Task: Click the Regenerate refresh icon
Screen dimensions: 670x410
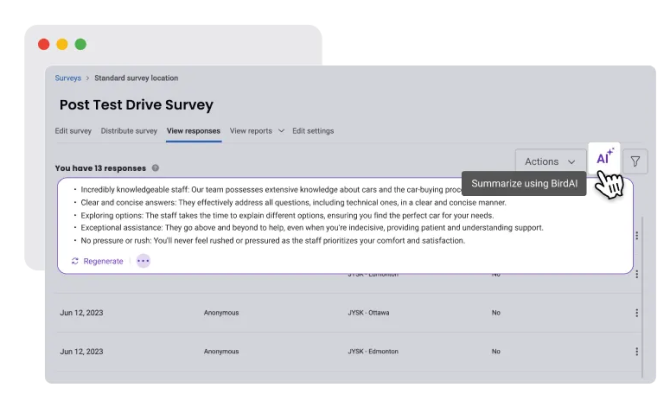Action: pos(75,261)
